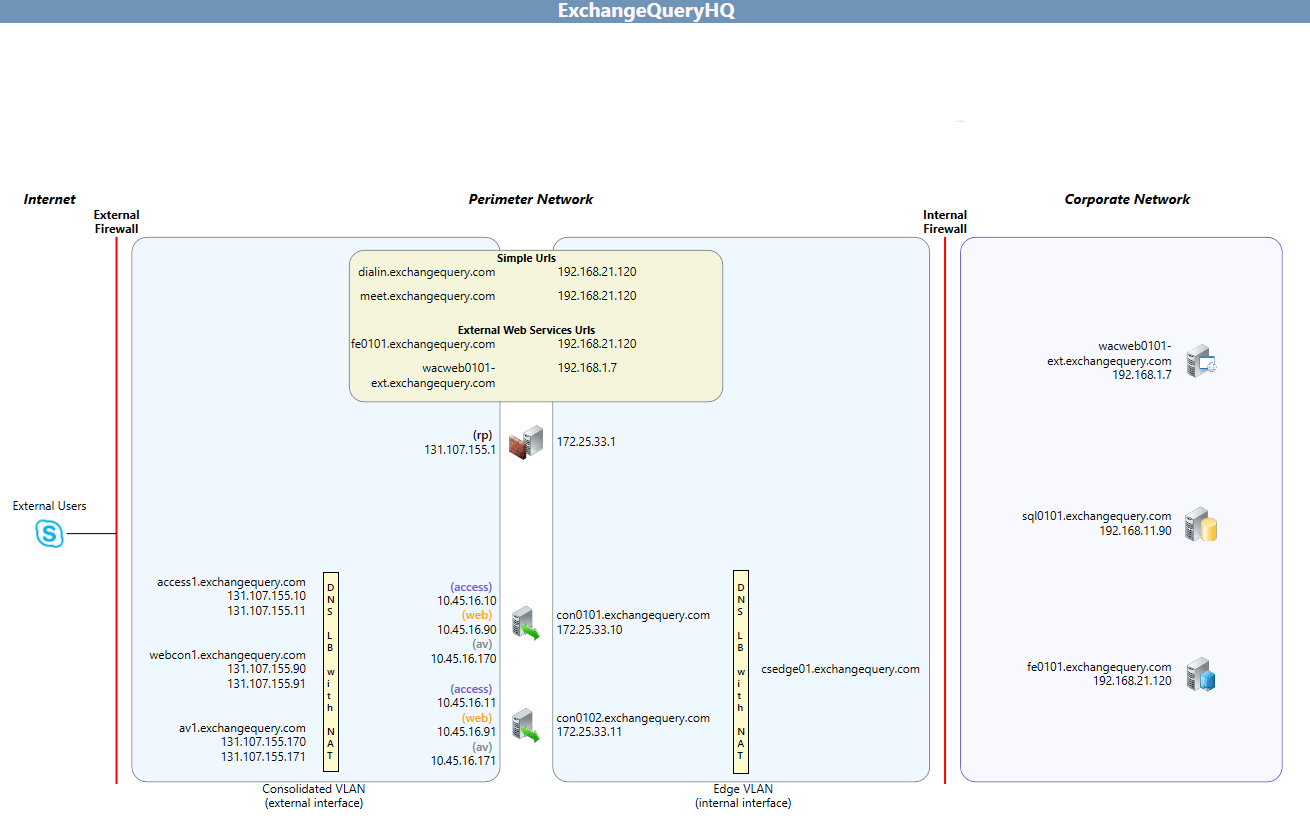This screenshot has height=830, width=1310.
Task: Click sql0101.exchangequery.com label
Action: [x=1096, y=516]
